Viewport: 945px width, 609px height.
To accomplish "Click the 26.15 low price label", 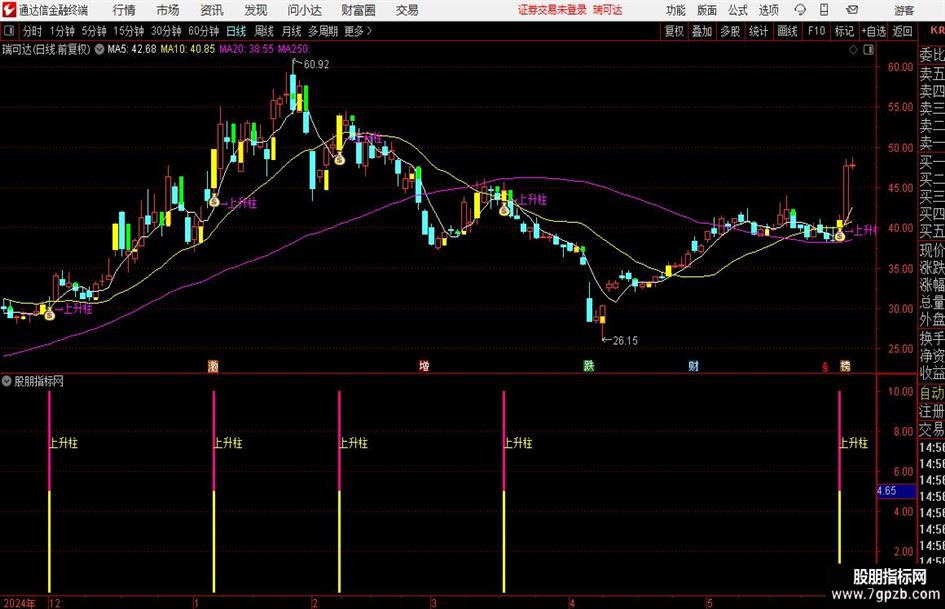I will click(625, 341).
